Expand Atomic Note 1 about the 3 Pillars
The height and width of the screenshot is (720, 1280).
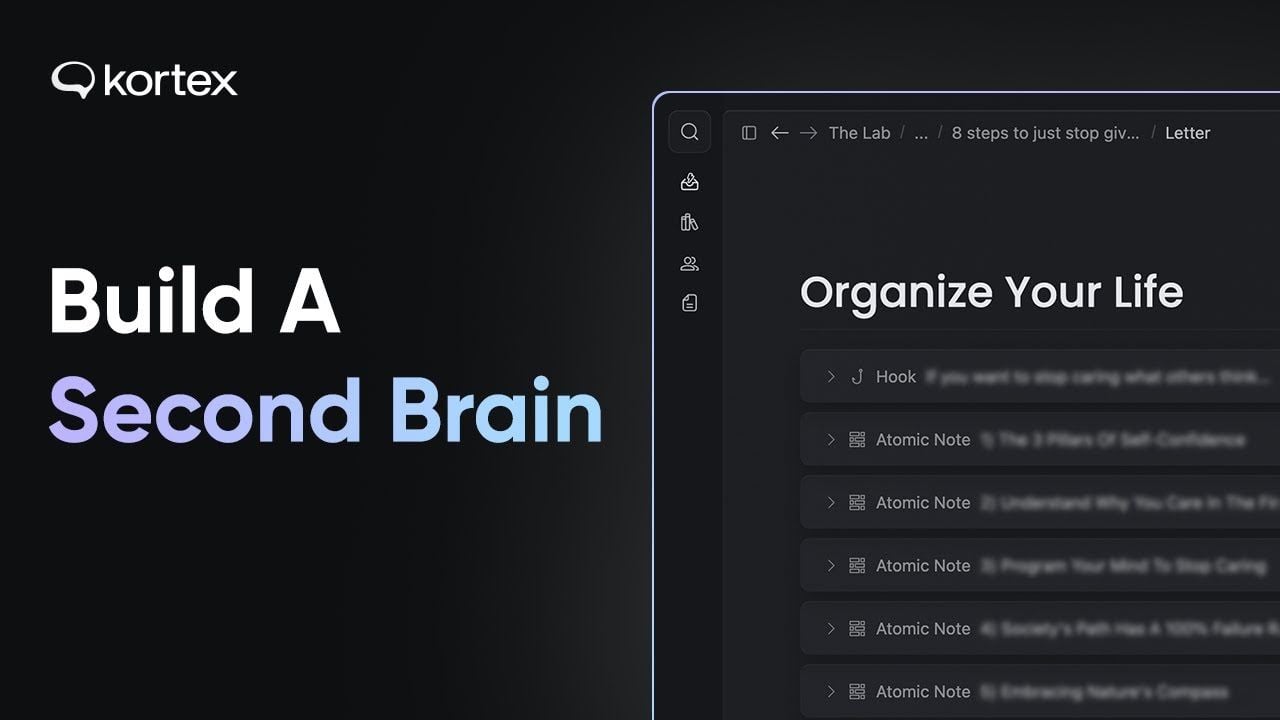pyautogui.click(x=830, y=439)
